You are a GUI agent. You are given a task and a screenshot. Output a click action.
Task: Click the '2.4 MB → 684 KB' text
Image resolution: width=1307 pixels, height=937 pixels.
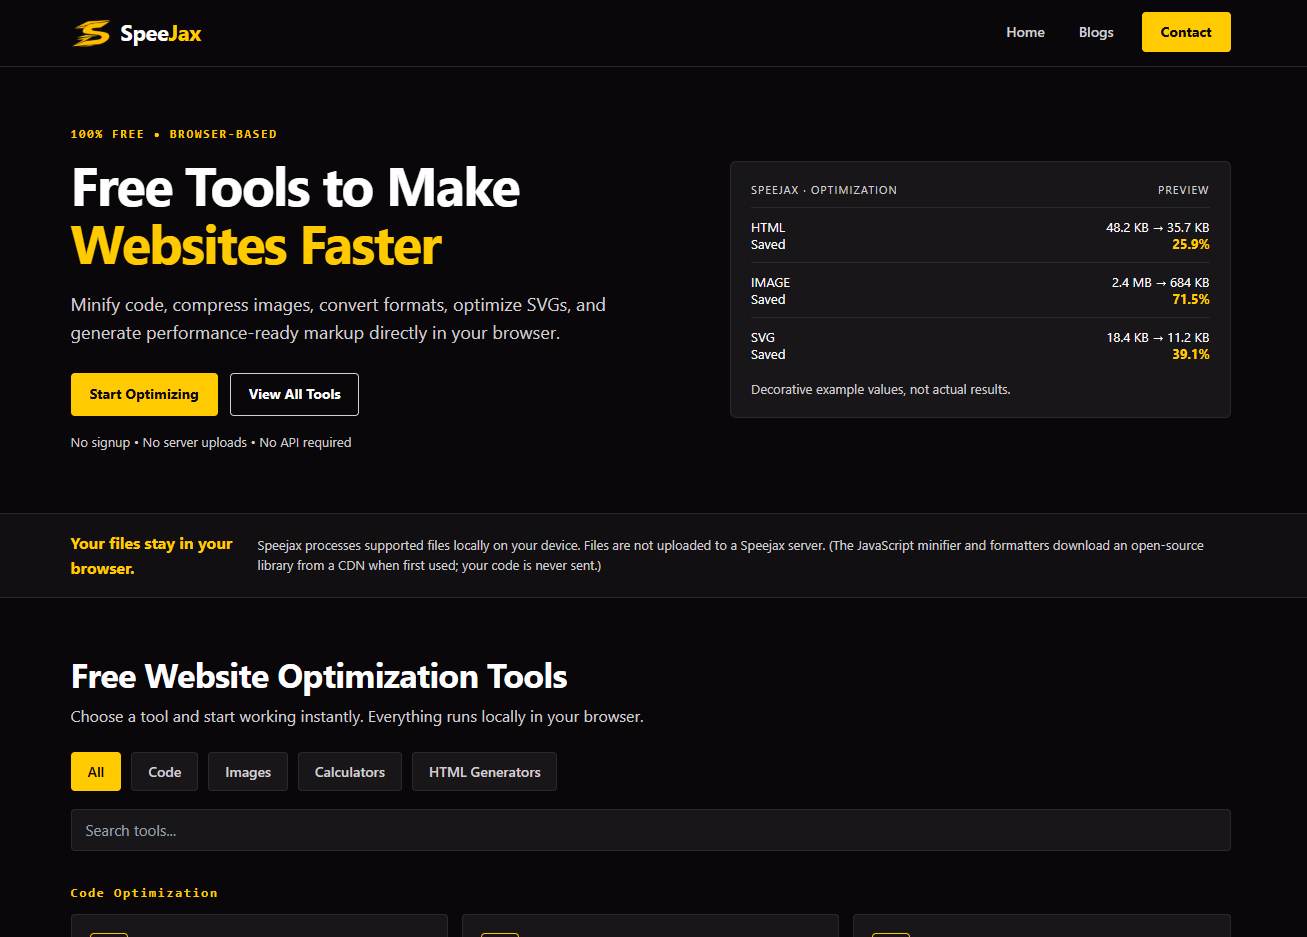pos(1160,283)
